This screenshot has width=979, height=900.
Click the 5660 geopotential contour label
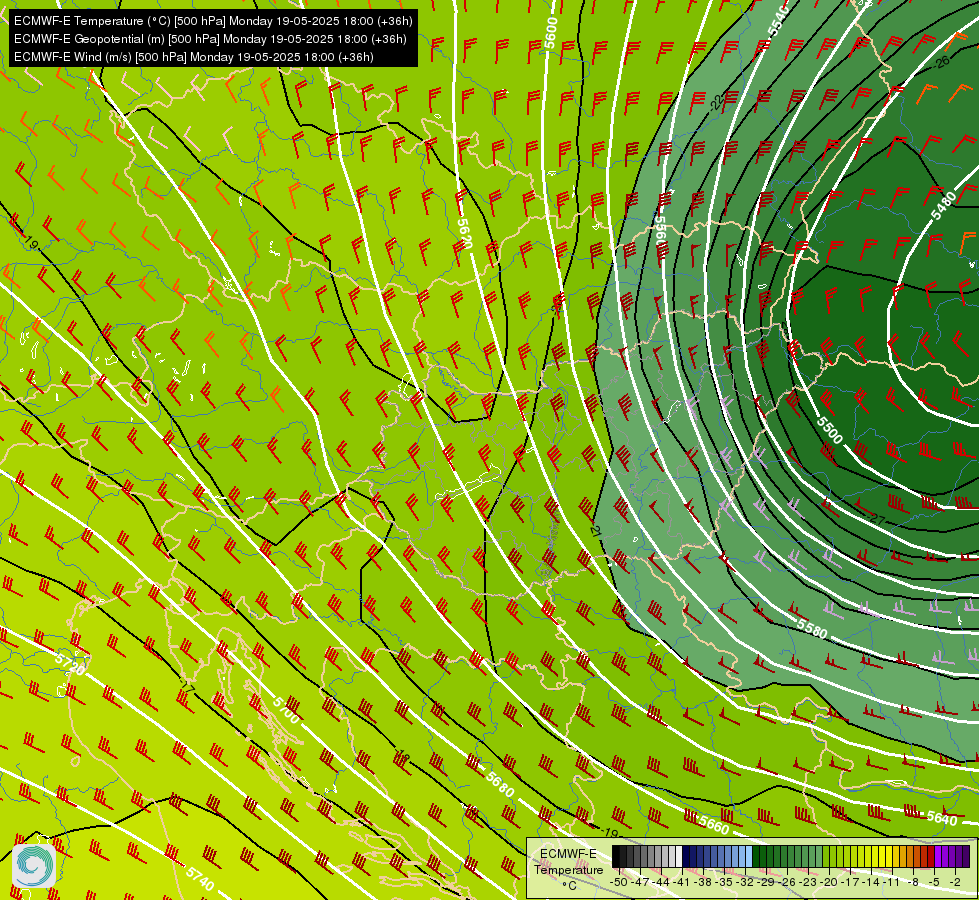tap(714, 824)
